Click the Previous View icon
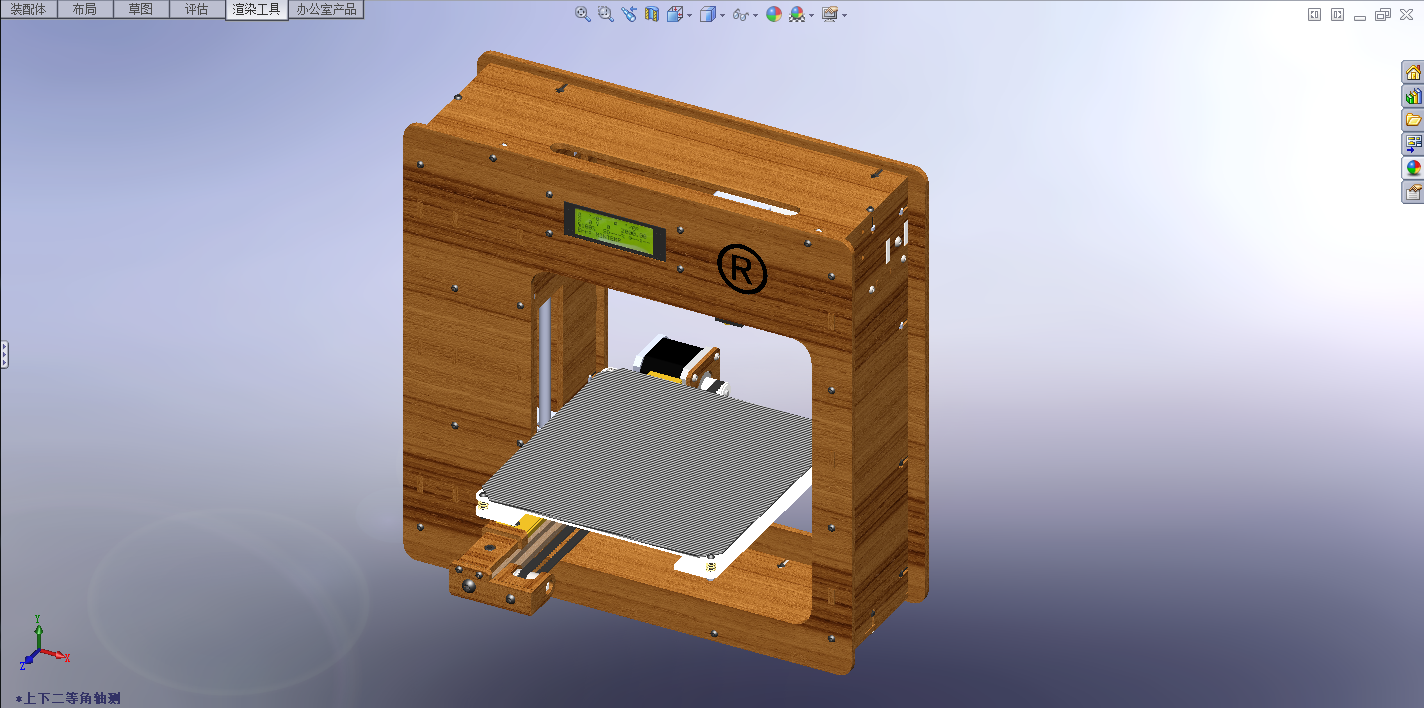This screenshot has height=708, width=1424. coord(628,14)
